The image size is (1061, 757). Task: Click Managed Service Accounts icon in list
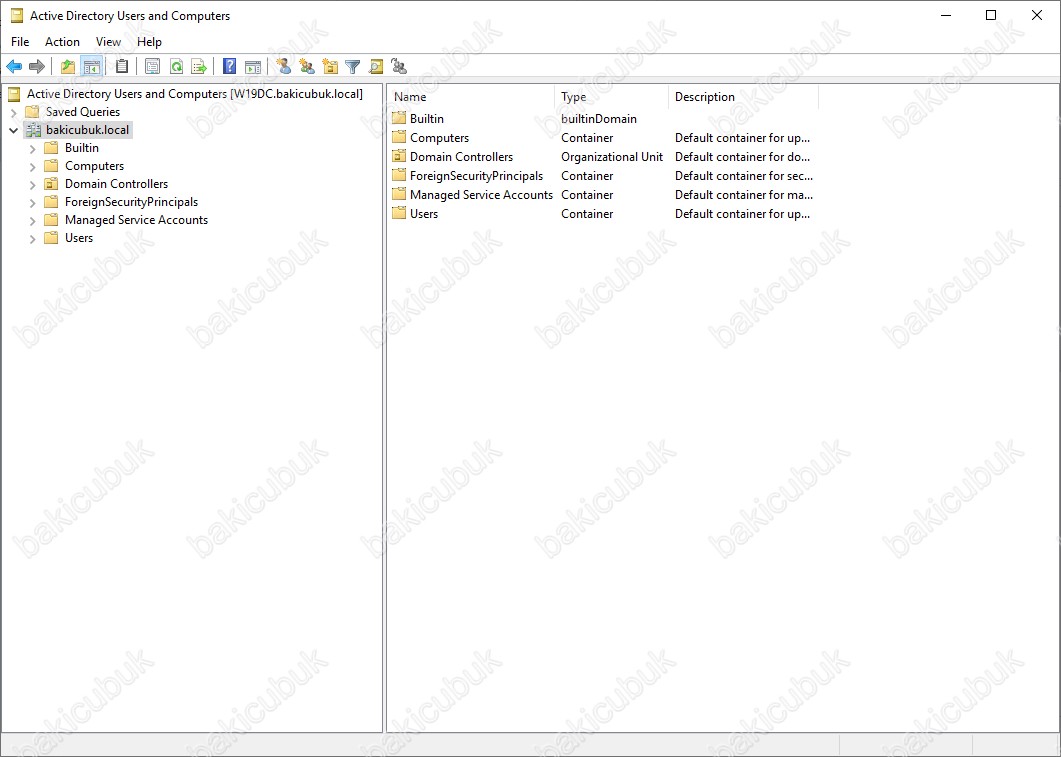pyautogui.click(x=399, y=194)
